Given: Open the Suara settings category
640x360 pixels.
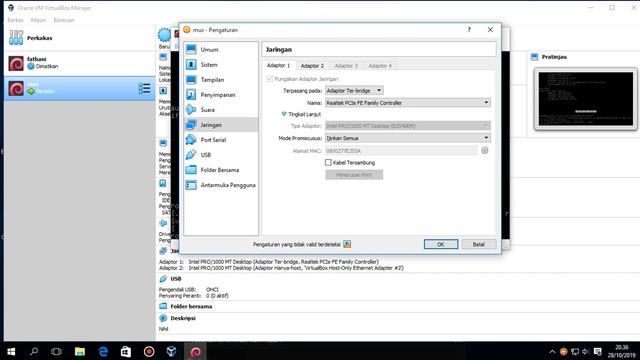Looking at the screenshot, I should 221,110.
